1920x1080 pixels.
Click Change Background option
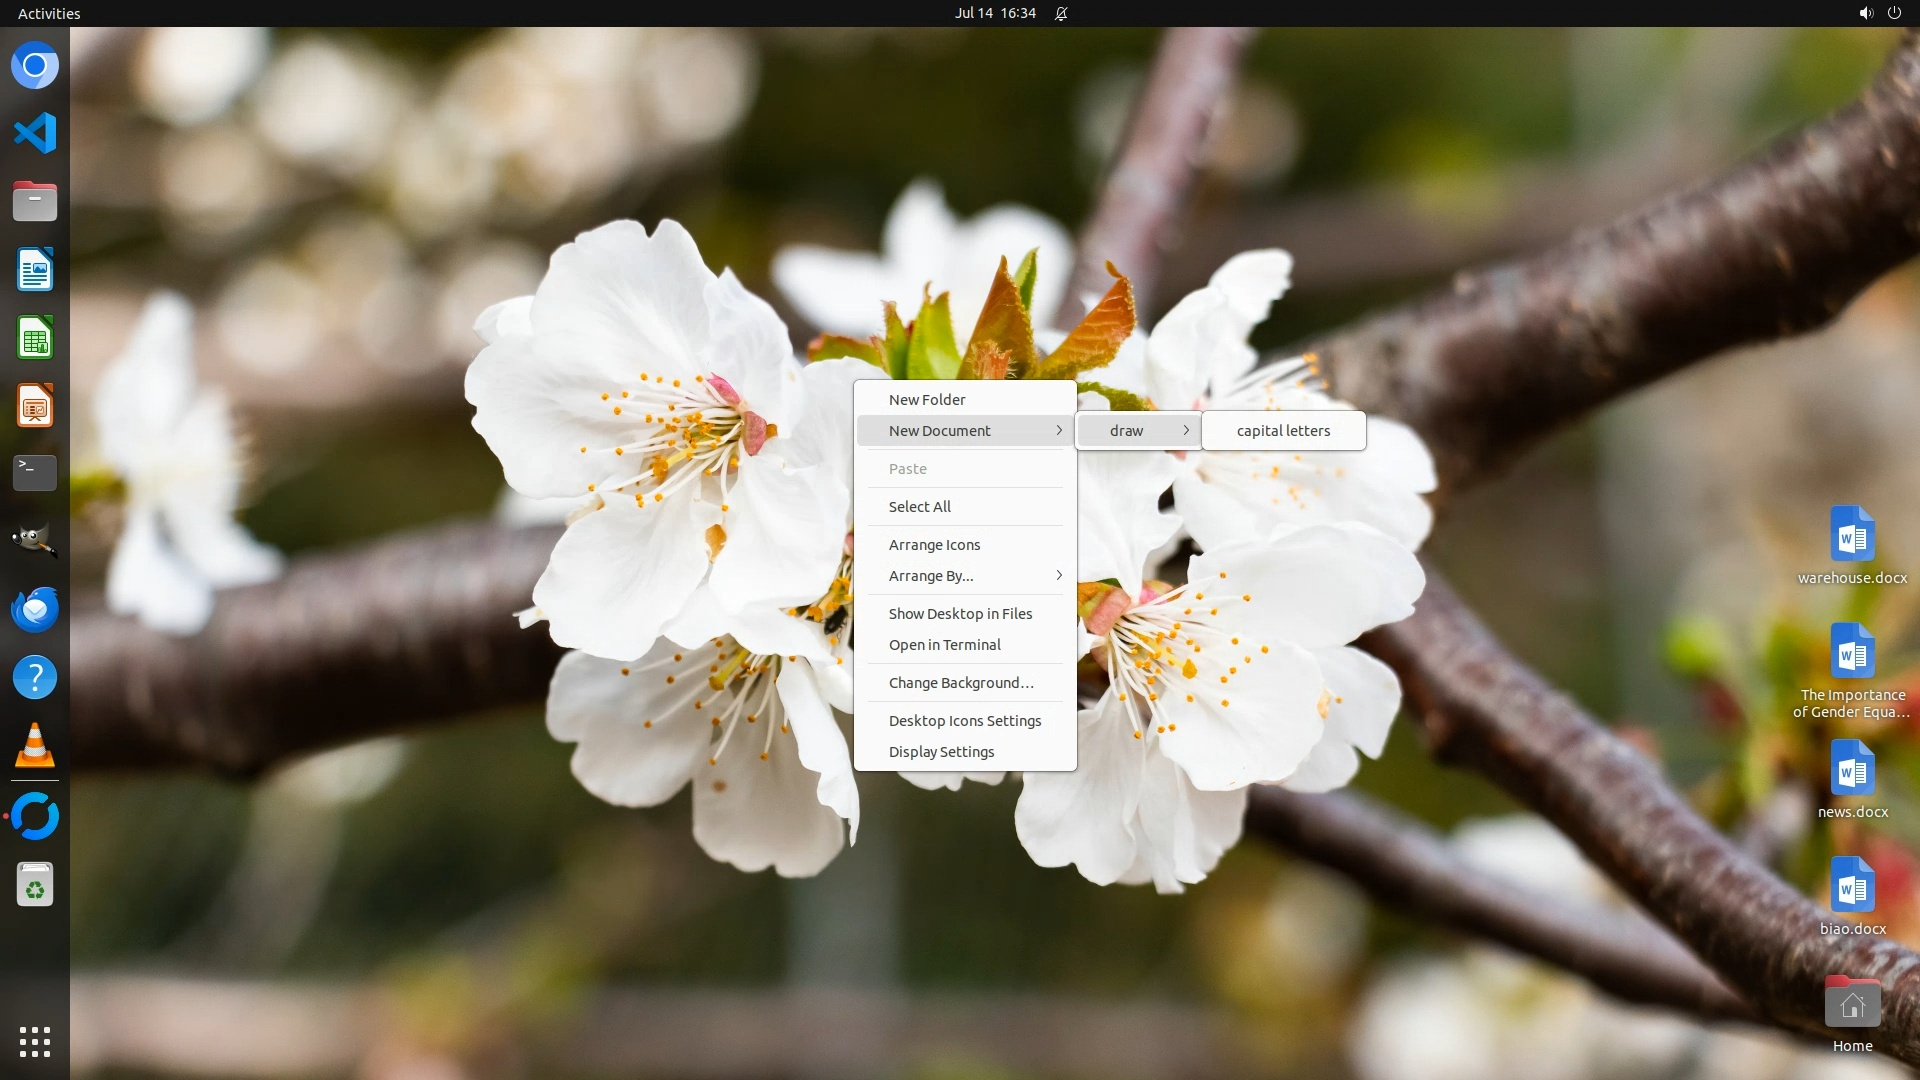961,683
